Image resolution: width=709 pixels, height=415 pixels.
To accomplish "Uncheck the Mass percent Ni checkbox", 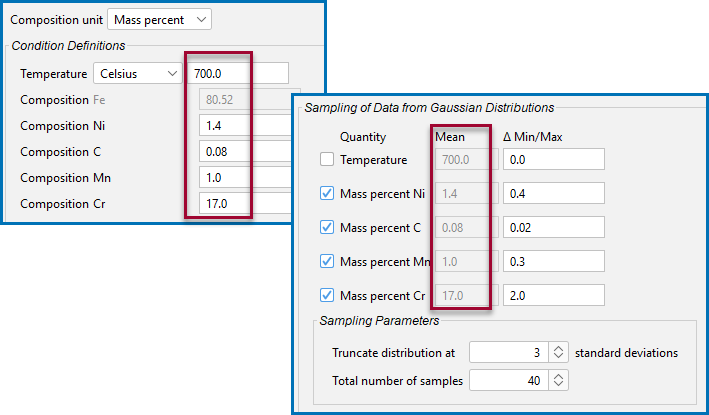I will tap(327, 193).
